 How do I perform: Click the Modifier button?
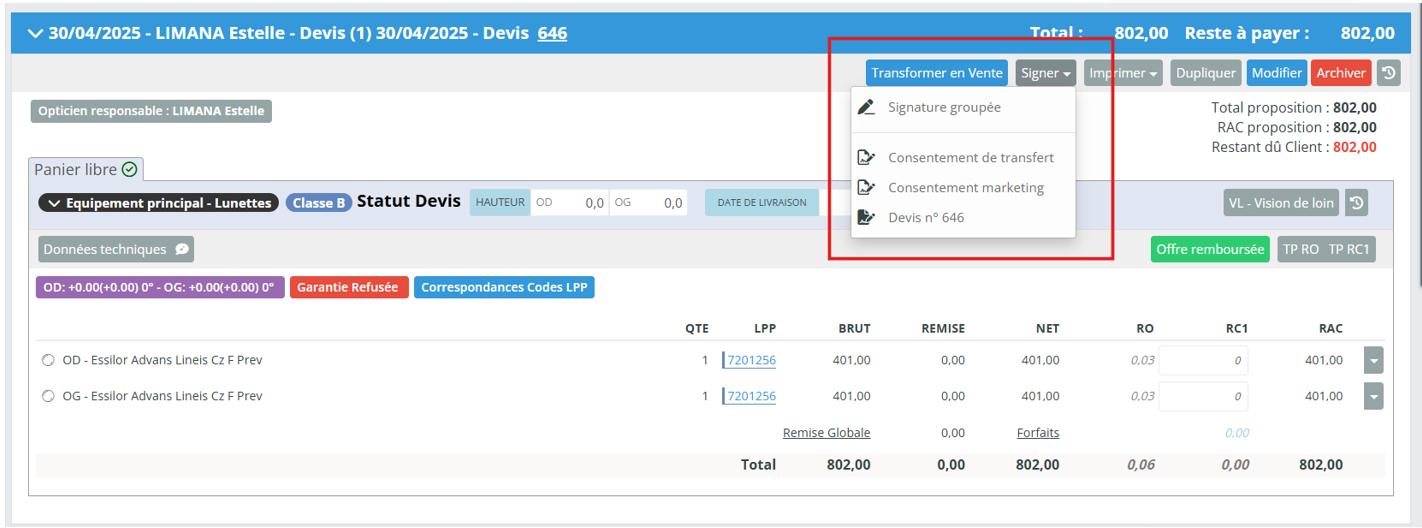click(1277, 73)
